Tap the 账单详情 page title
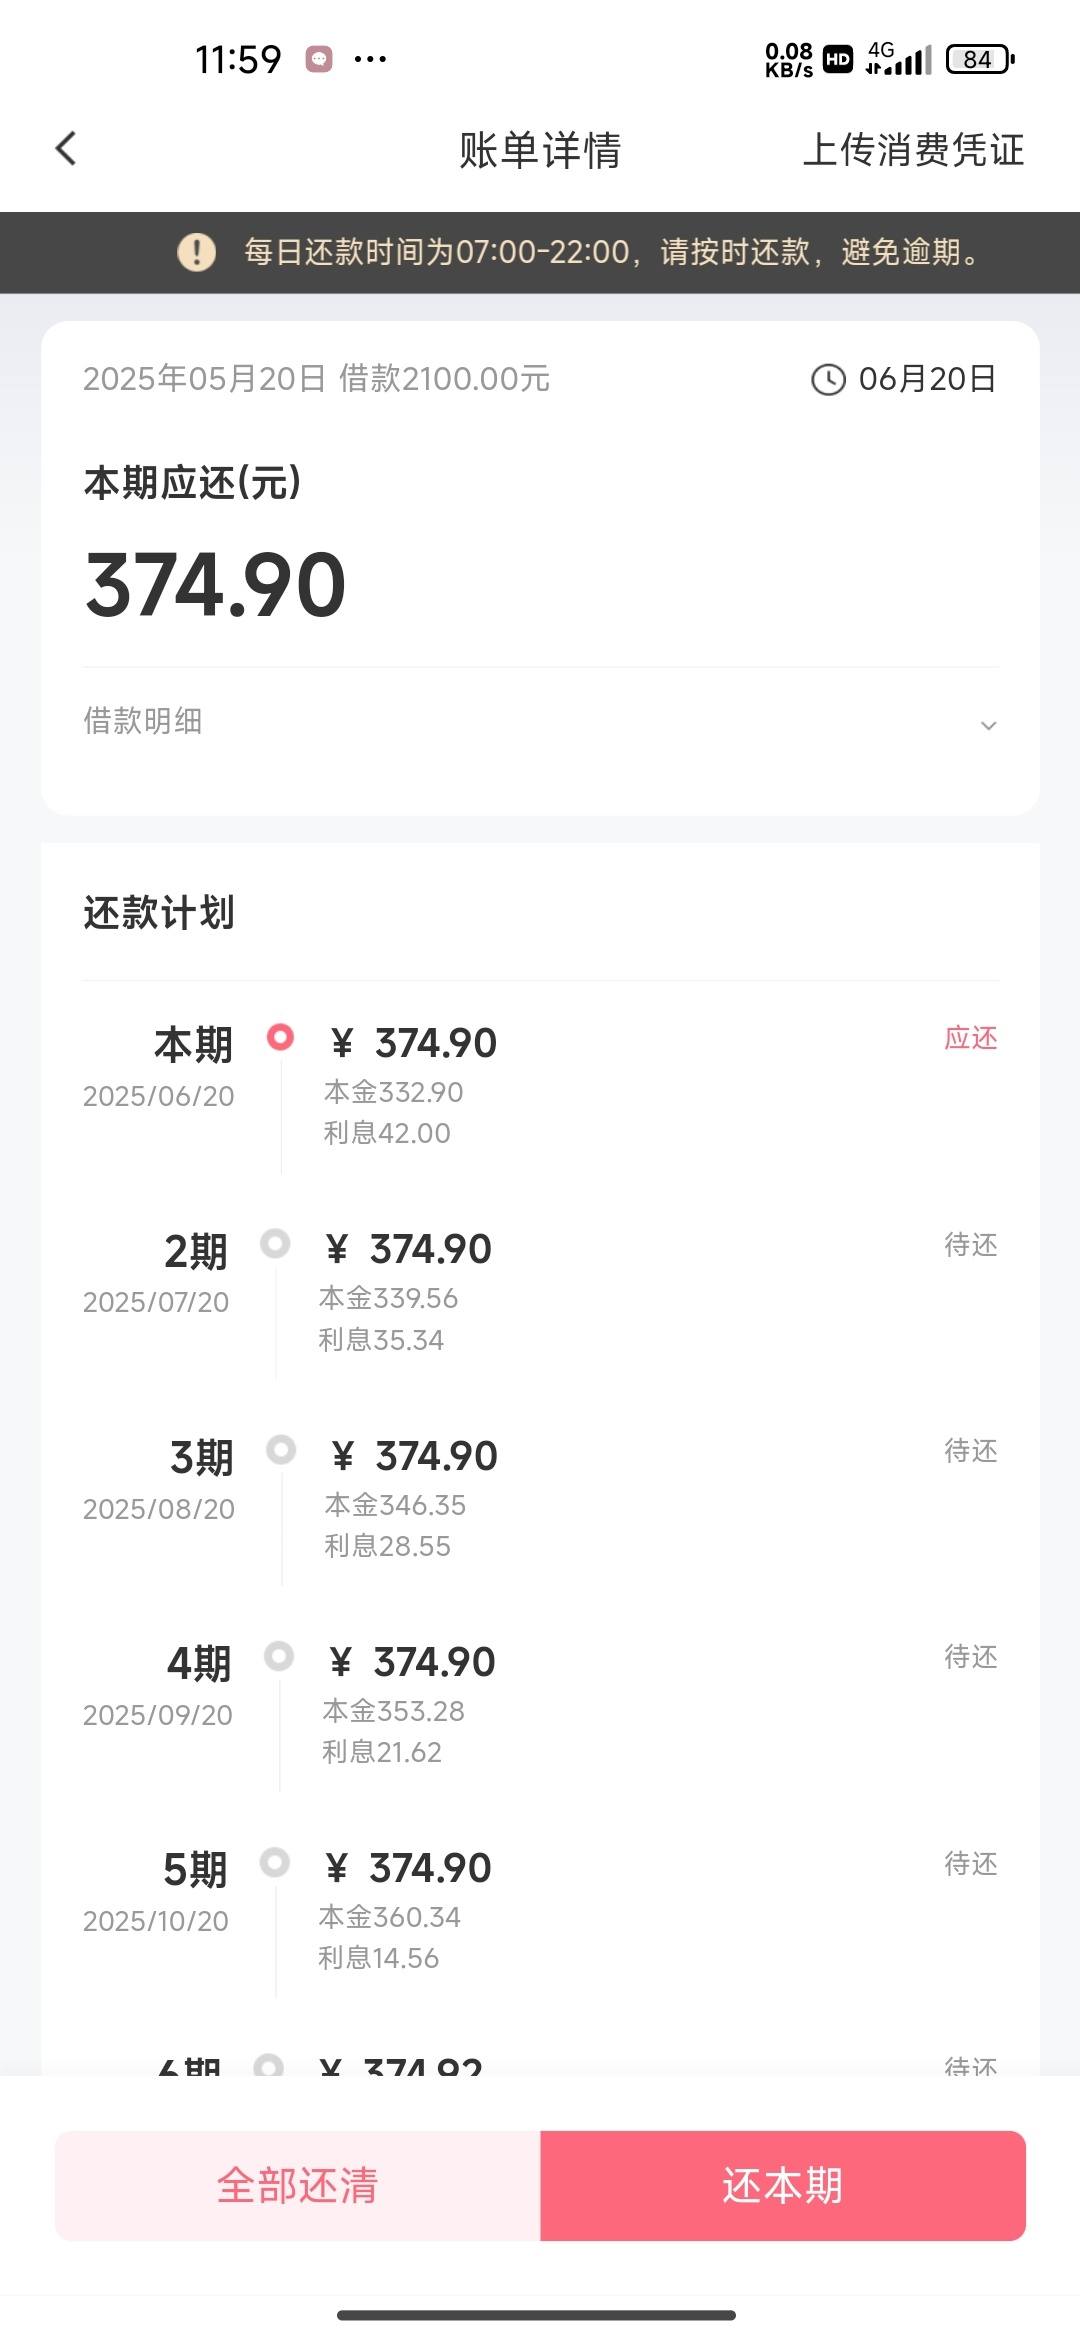Image resolution: width=1080 pixels, height=2340 pixels. pos(540,150)
